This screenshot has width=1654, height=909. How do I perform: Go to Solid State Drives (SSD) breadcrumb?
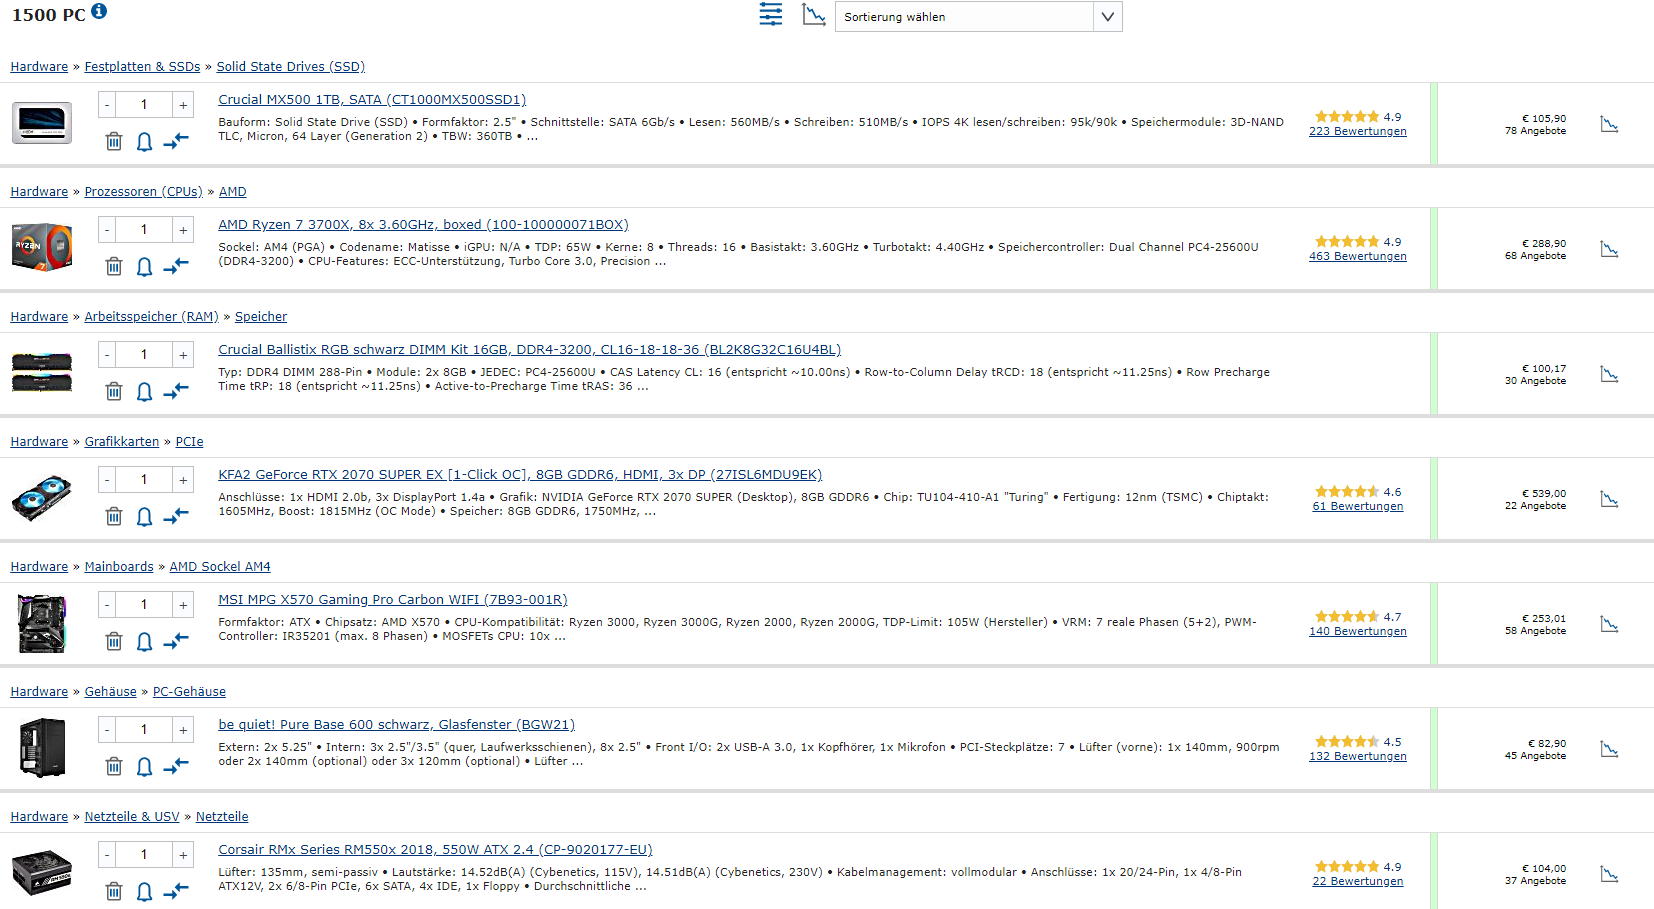tap(290, 66)
